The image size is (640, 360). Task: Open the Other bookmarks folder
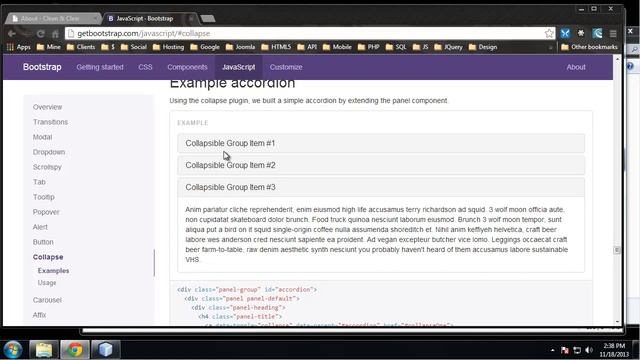[x=589, y=47]
